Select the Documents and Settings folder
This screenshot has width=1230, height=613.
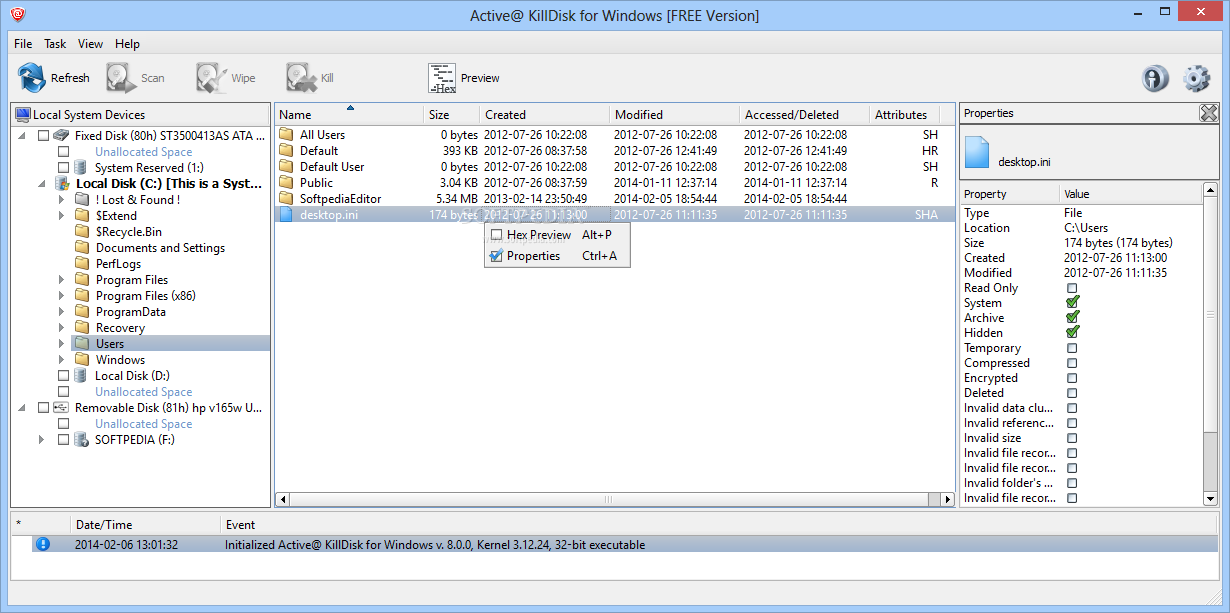pos(160,248)
